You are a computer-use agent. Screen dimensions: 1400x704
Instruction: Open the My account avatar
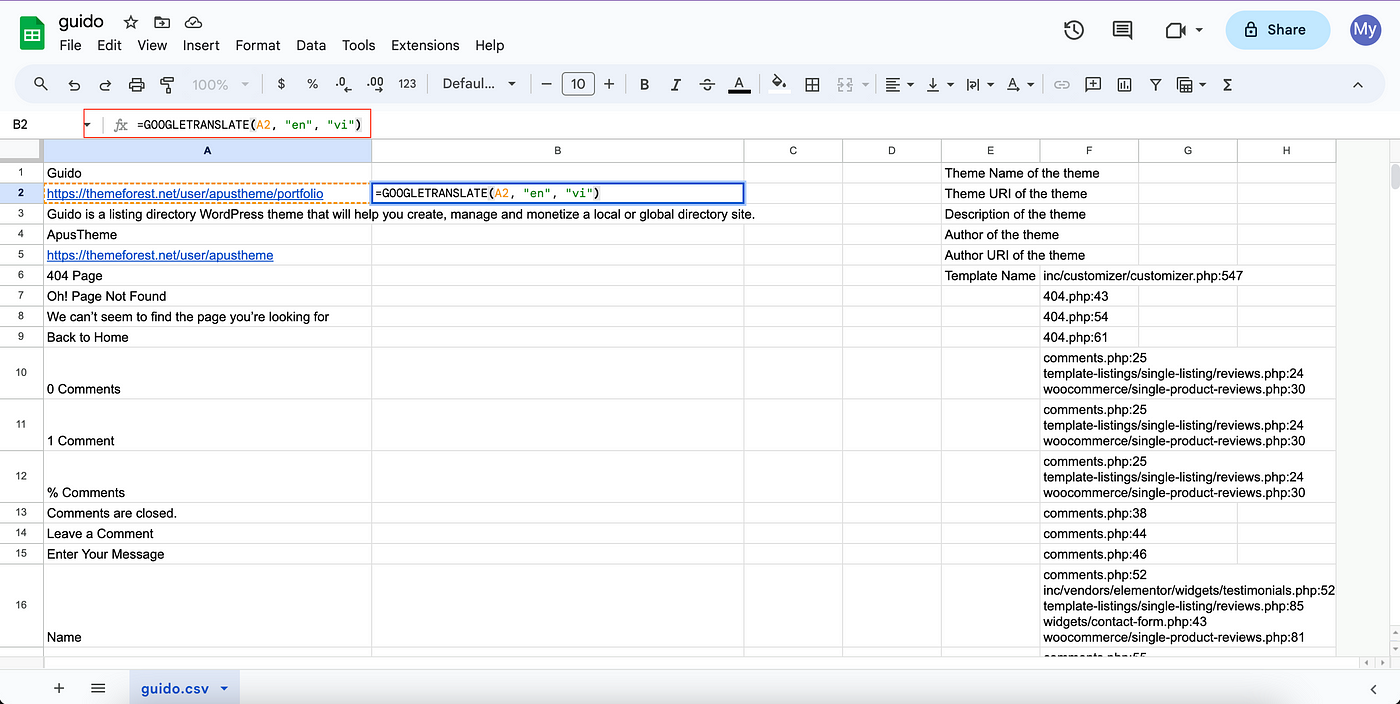(x=1365, y=30)
